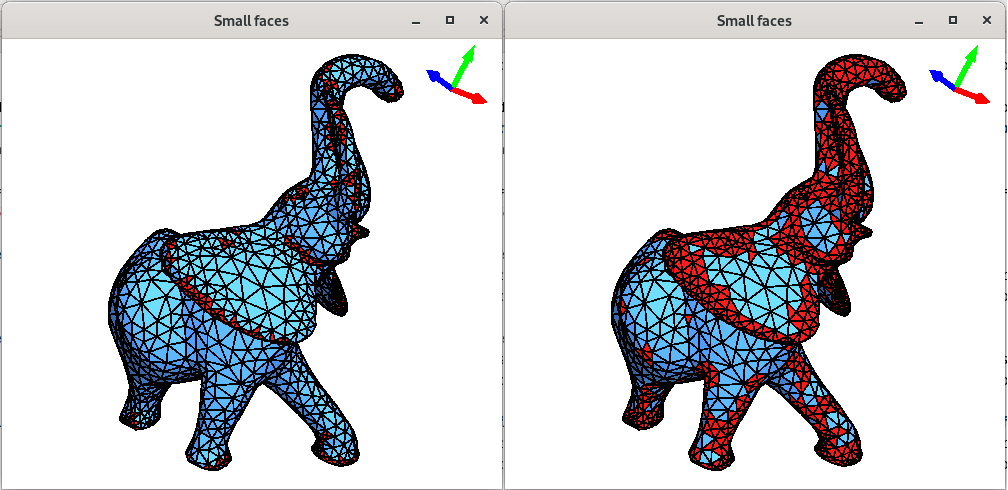Viewport: 1008px width, 490px height.
Task: Click the blue axis arrow in right window
Action: [940, 79]
